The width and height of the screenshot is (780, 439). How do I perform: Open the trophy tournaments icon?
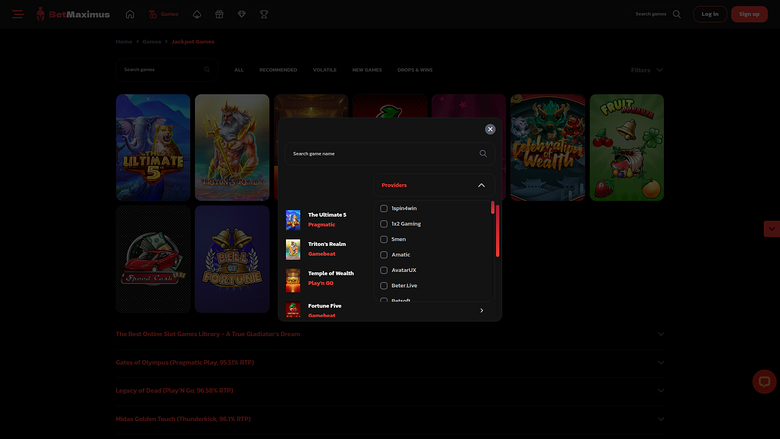coord(264,14)
